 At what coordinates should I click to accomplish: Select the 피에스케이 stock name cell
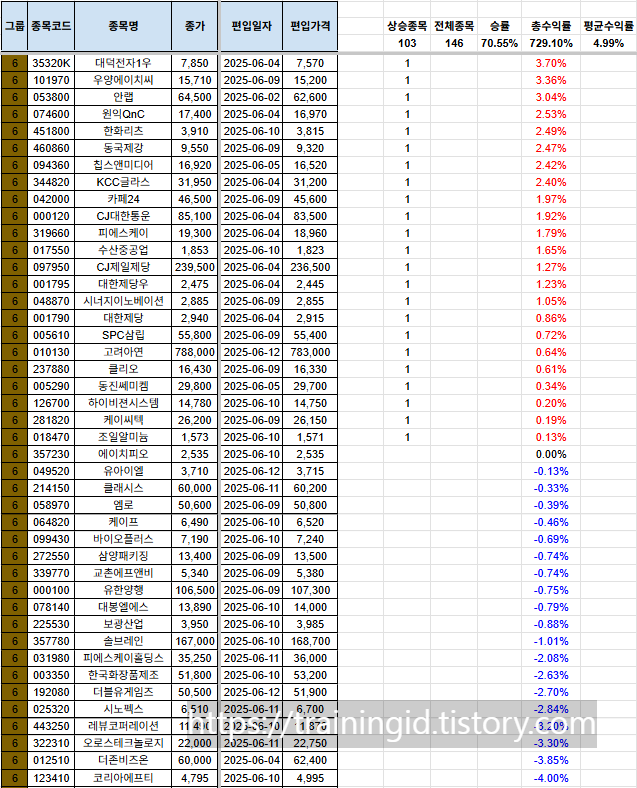pyautogui.click(x=123, y=233)
